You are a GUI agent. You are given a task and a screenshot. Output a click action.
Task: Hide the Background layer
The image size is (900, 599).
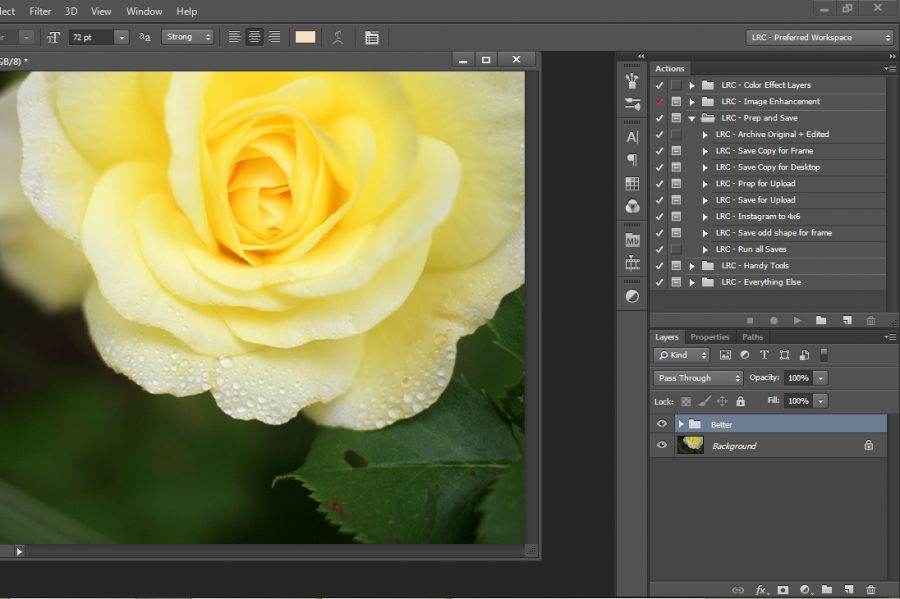[x=661, y=445]
